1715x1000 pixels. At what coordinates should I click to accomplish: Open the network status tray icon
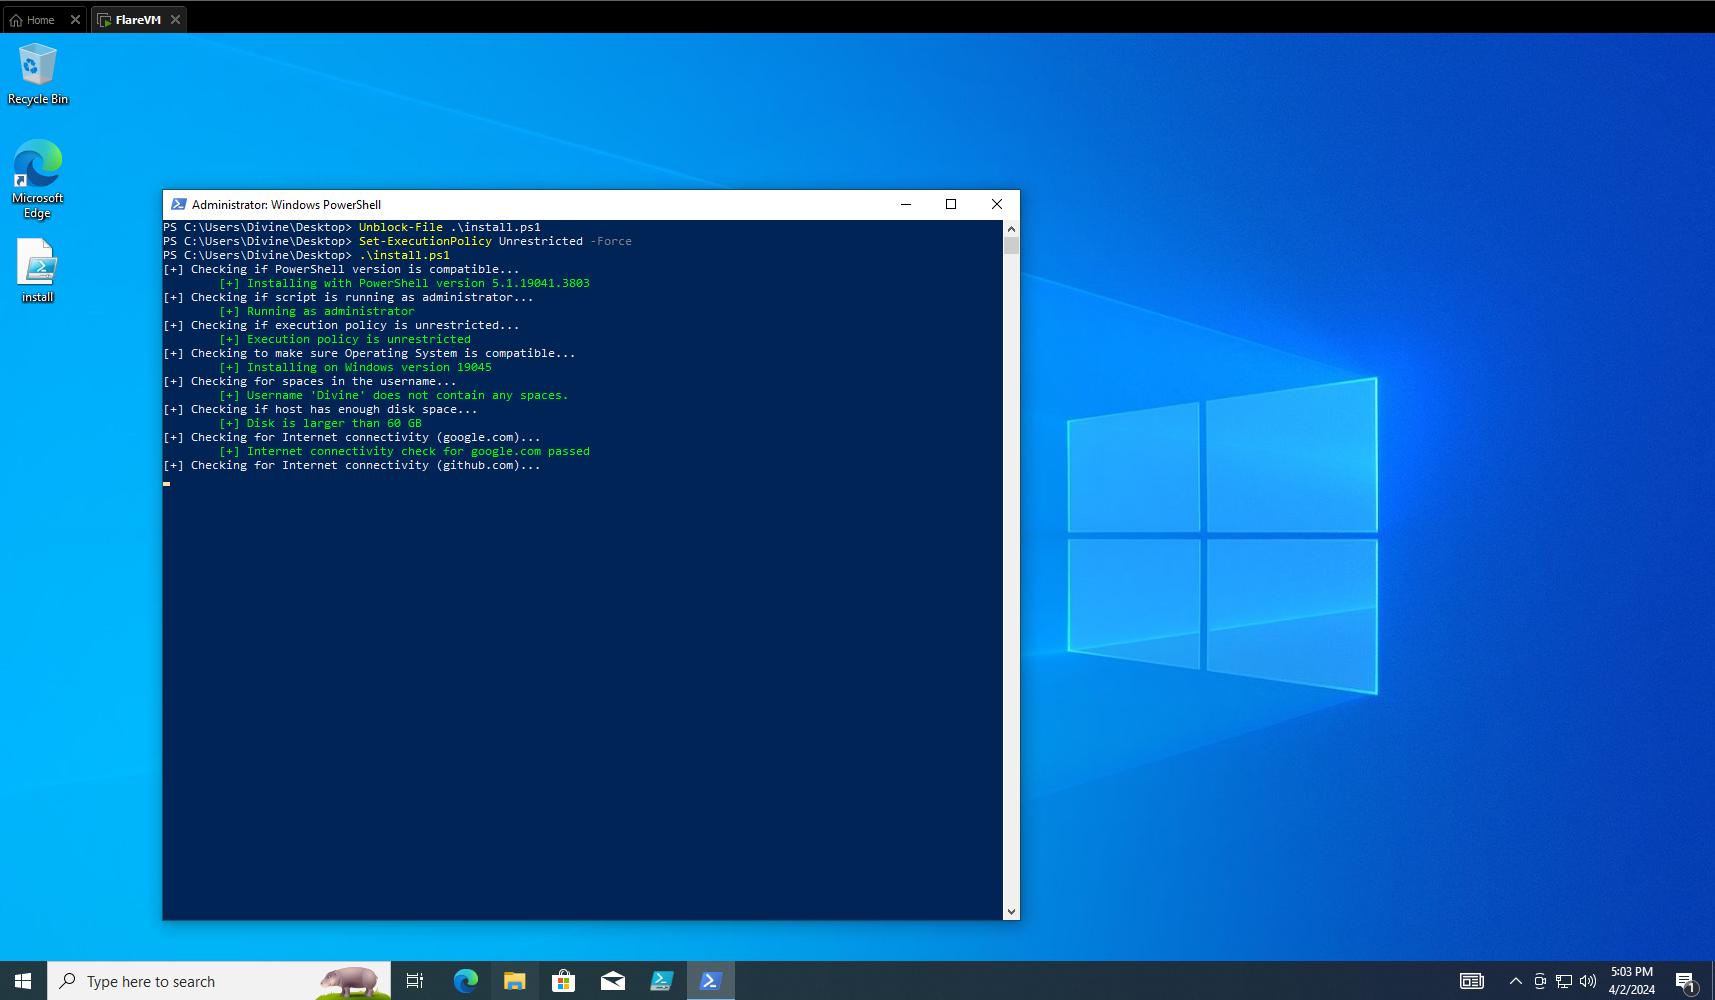(1564, 981)
